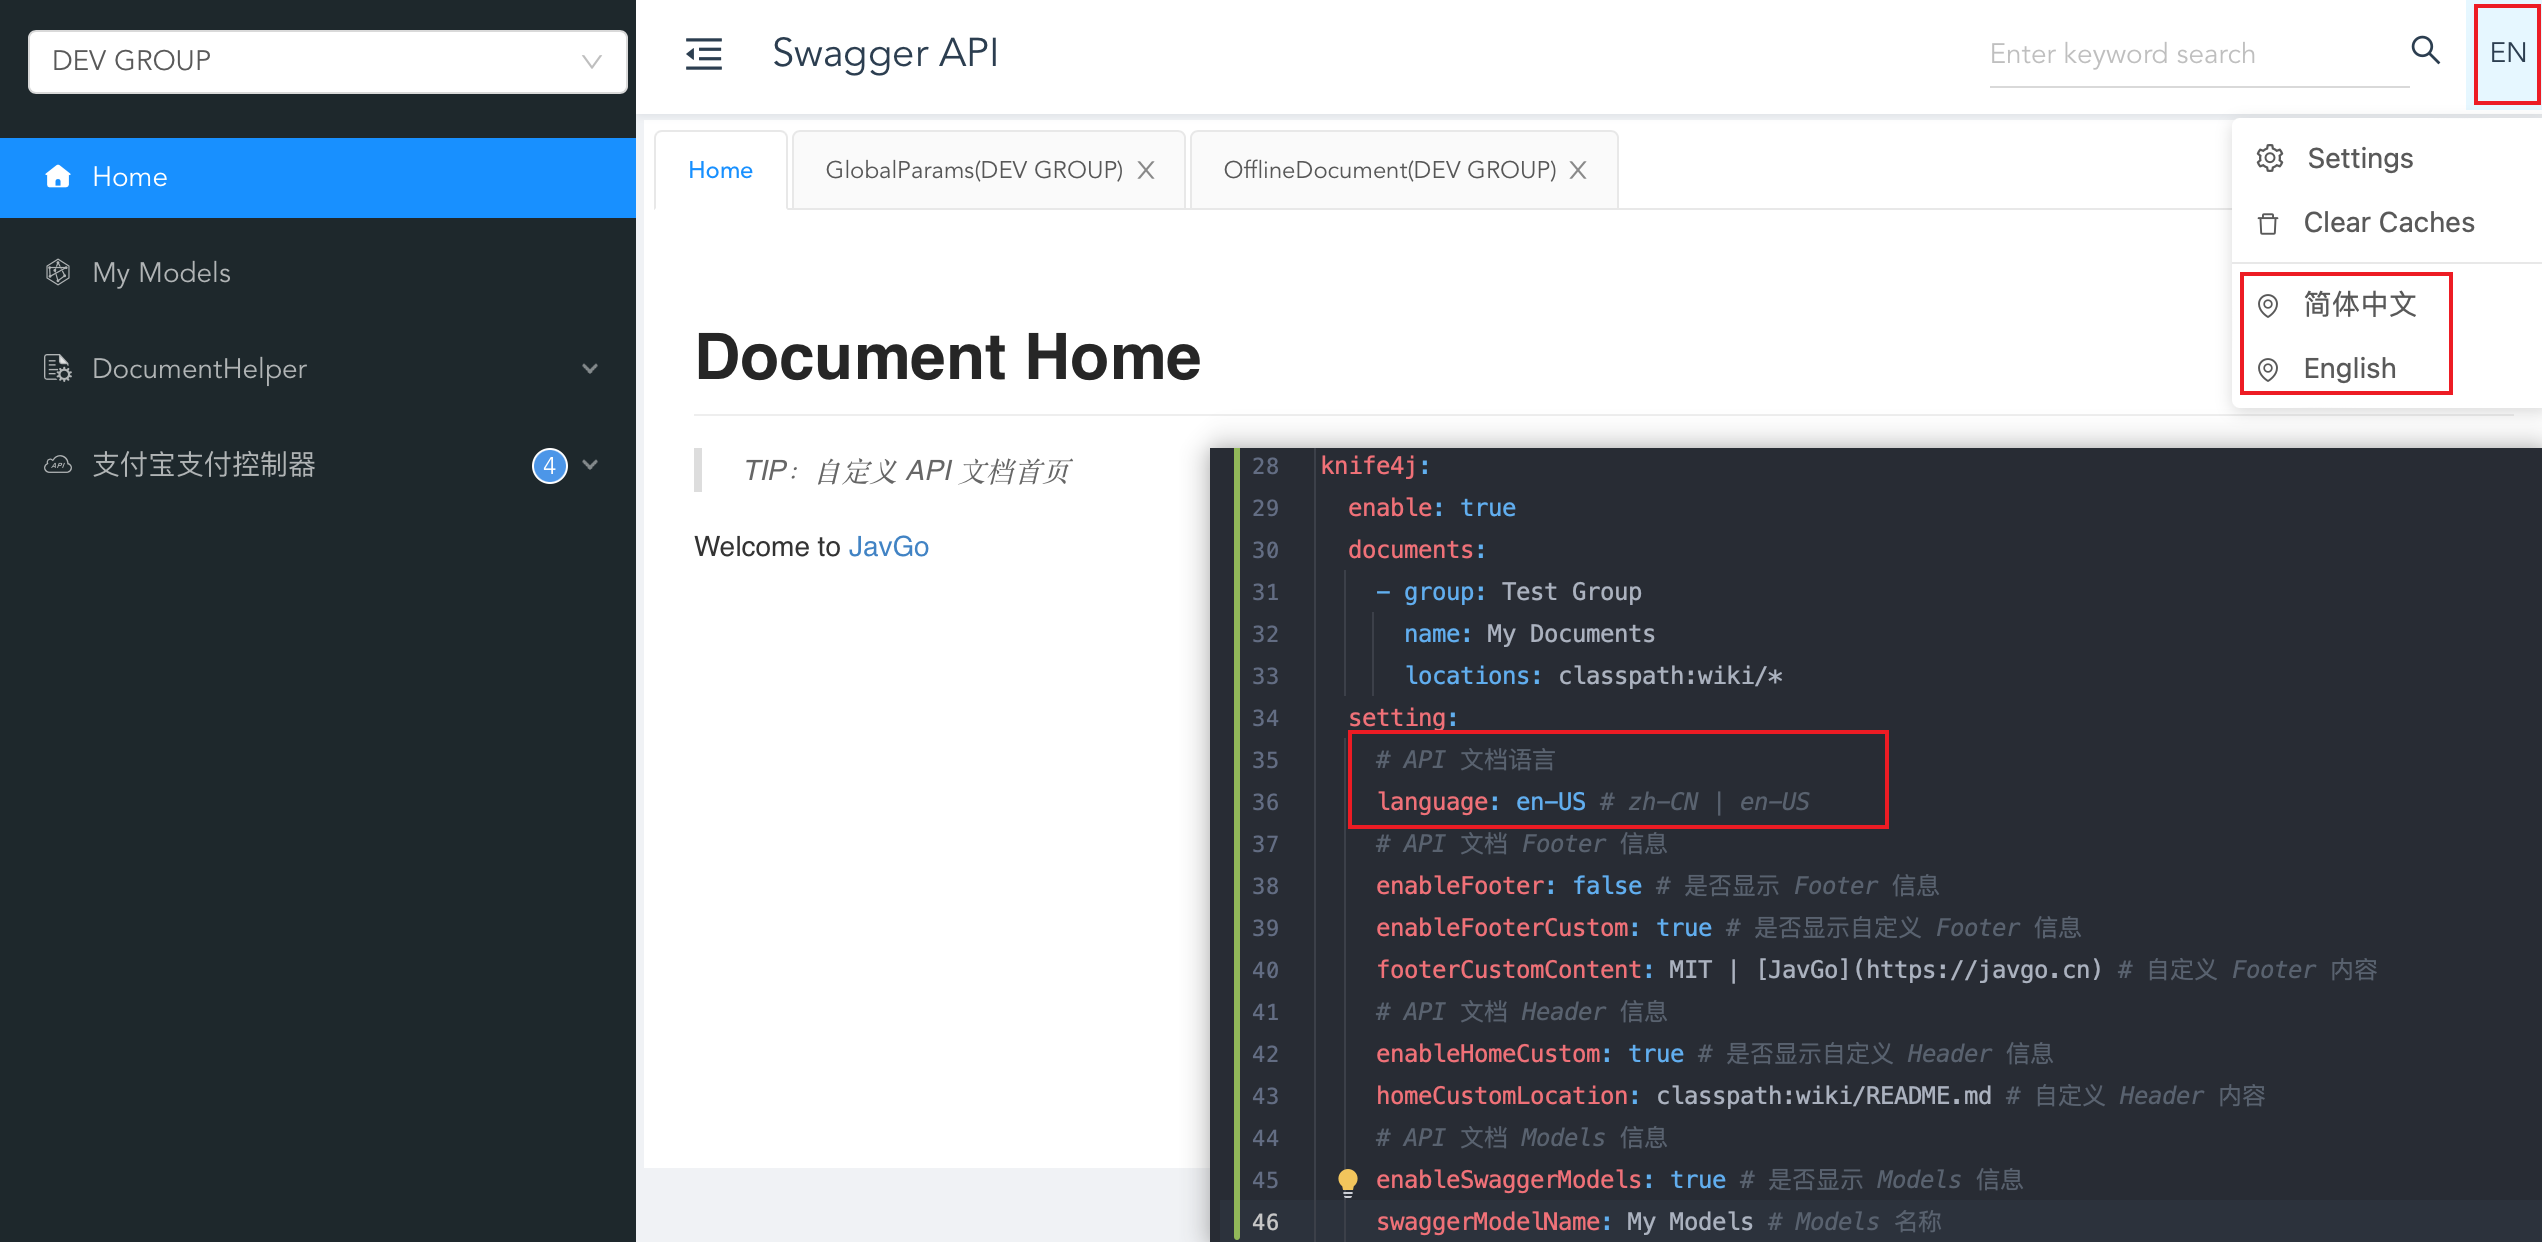Click the 支付宝支付控制器 cloud icon
Viewport: 2542px width, 1242px height.
click(57, 464)
